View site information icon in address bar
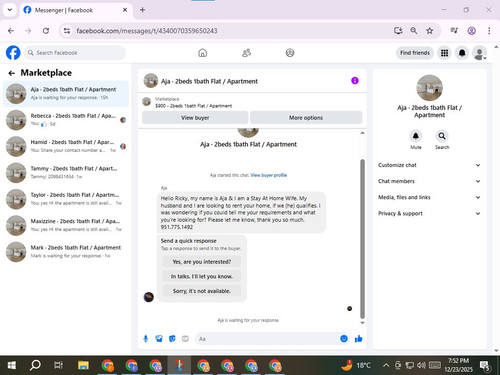This screenshot has height=375, width=500. point(67,31)
